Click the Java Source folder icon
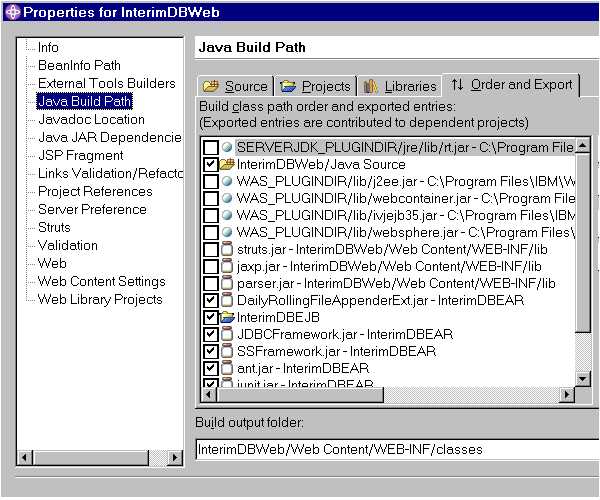The image size is (600, 500). tap(227, 164)
